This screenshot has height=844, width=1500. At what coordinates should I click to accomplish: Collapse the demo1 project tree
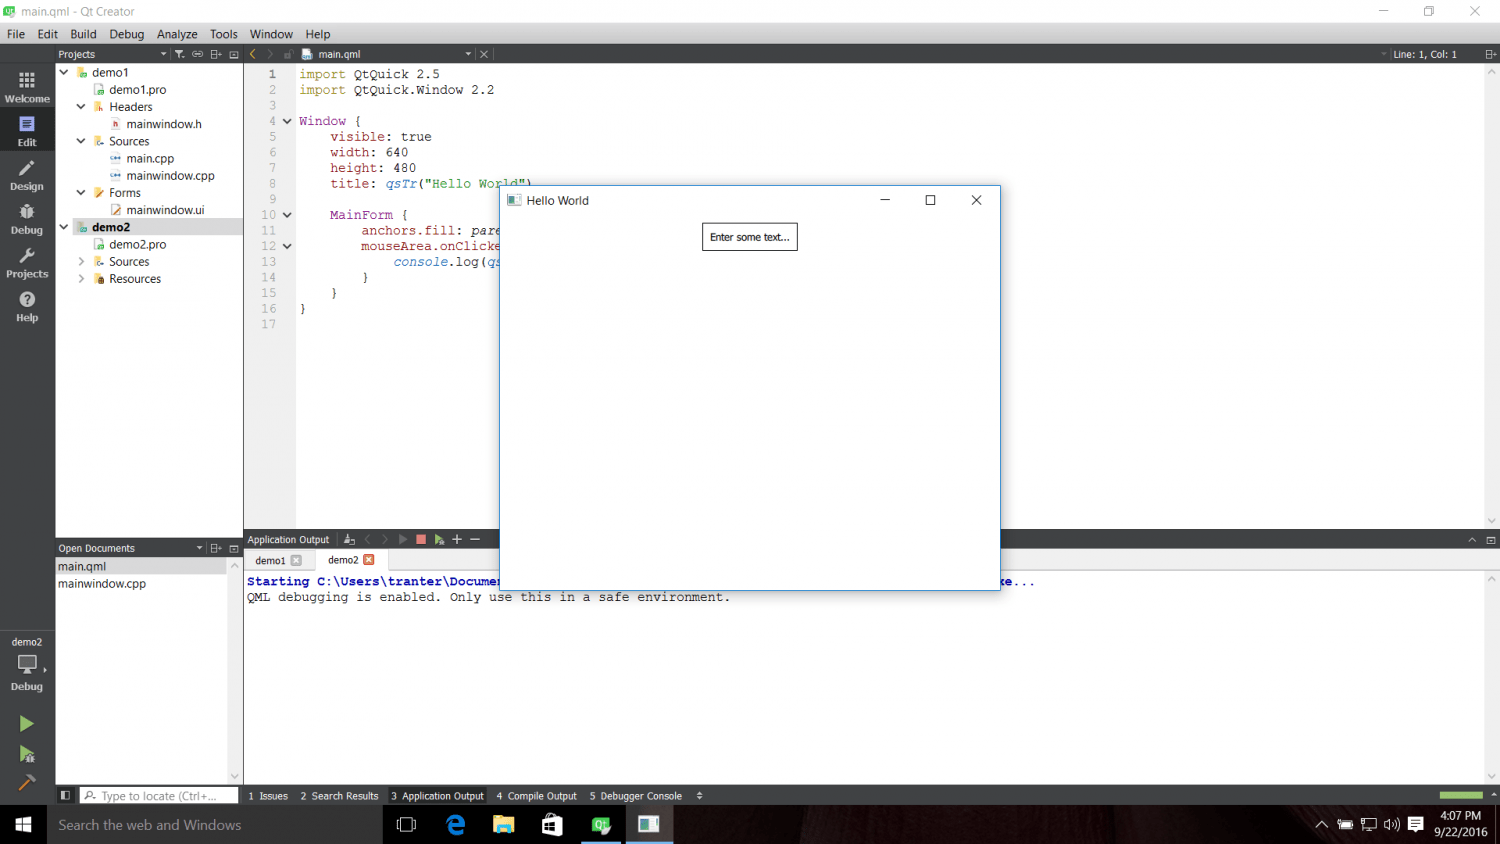tap(63, 72)
